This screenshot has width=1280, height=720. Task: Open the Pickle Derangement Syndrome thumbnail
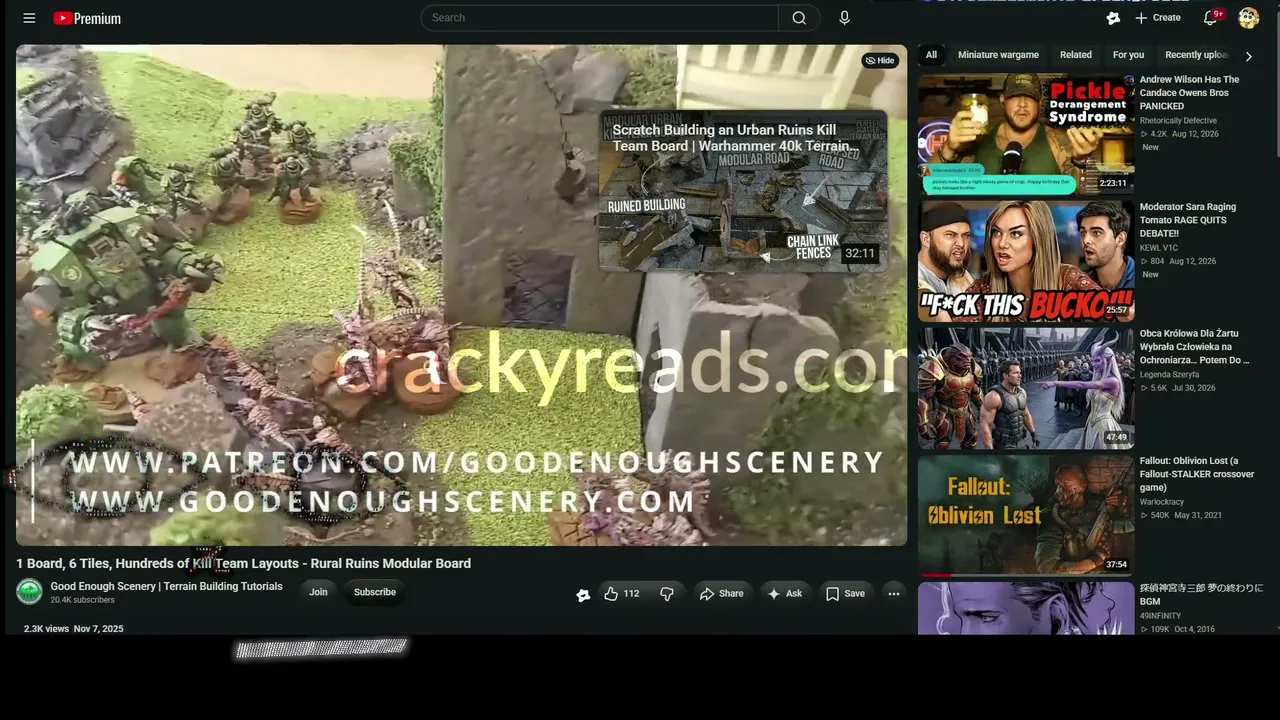1026,134
